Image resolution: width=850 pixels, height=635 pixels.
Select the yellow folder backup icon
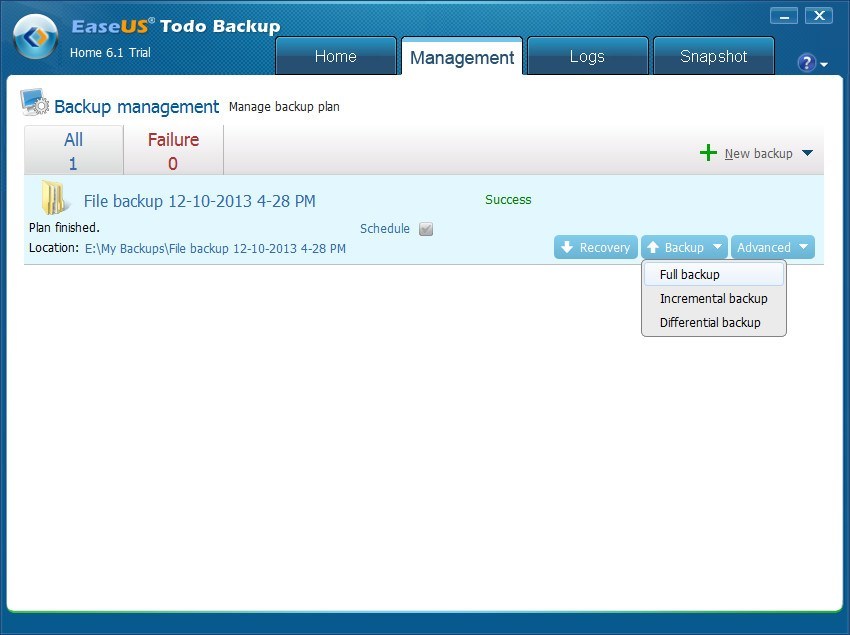click(54, 198)
